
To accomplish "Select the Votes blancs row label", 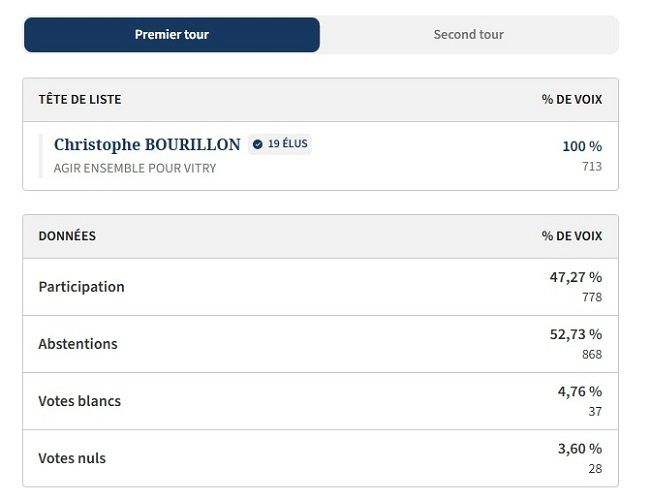I will (x=79, y=401).
